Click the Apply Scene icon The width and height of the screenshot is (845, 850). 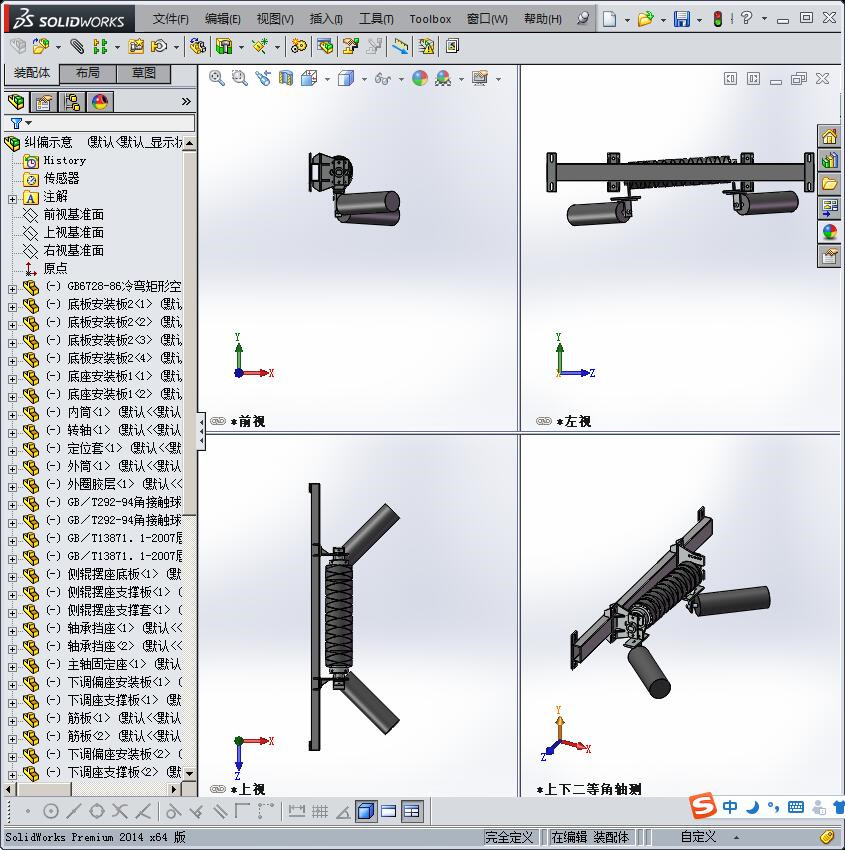[x=443, y=79]
